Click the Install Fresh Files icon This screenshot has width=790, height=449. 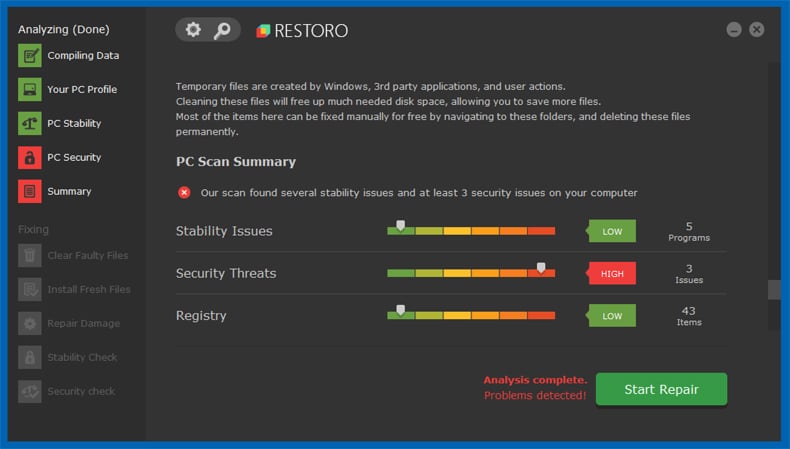(x=30, y=289)
